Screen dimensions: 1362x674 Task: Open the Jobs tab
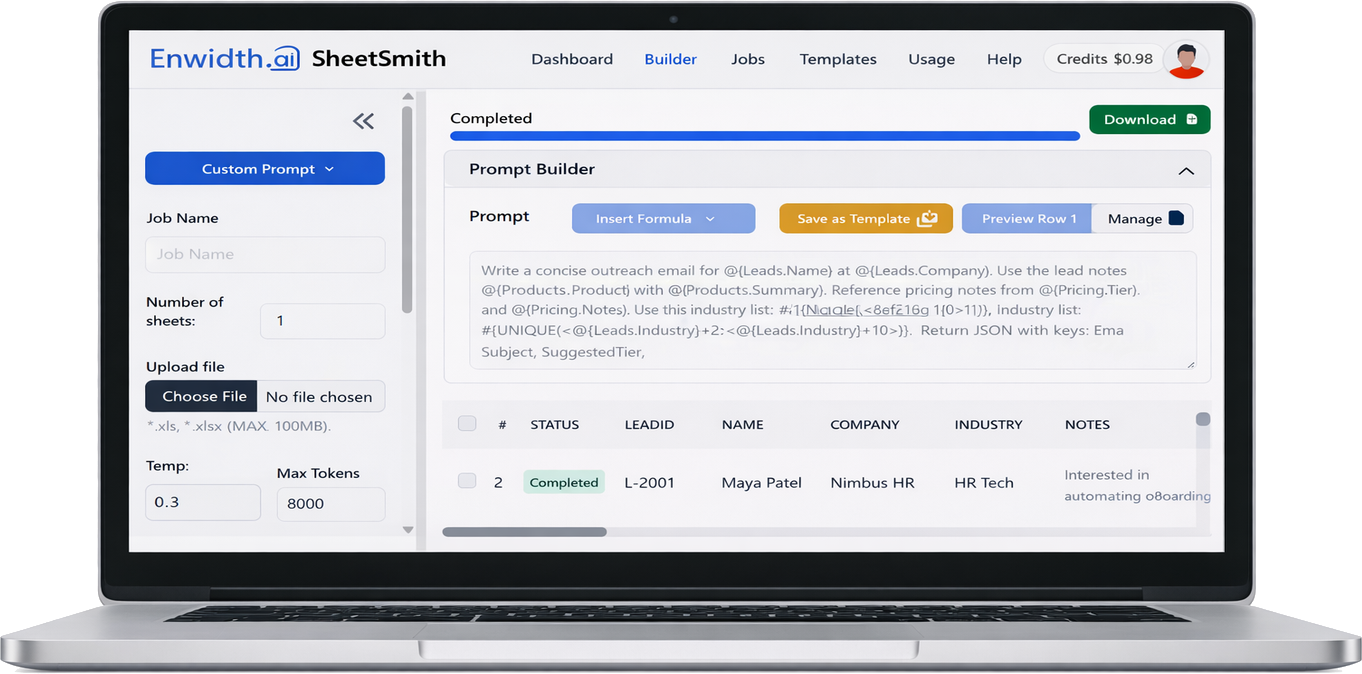[x=747, y=59]
